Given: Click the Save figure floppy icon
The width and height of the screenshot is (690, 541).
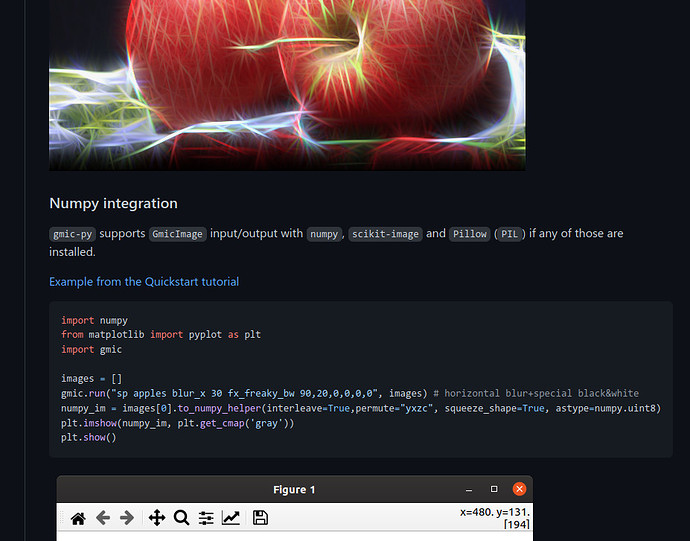Looking at the screenshot, I should (260, 518).
